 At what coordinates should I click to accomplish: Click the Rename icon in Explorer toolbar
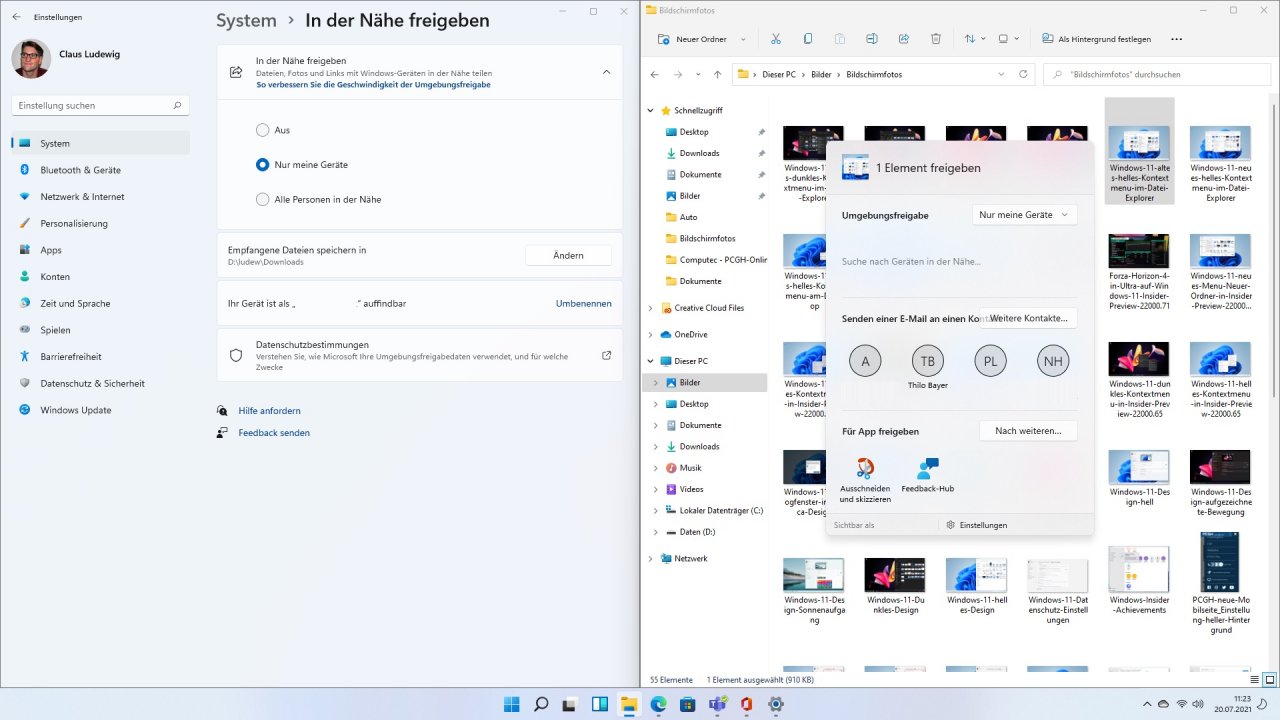click(x=871, y=39)
